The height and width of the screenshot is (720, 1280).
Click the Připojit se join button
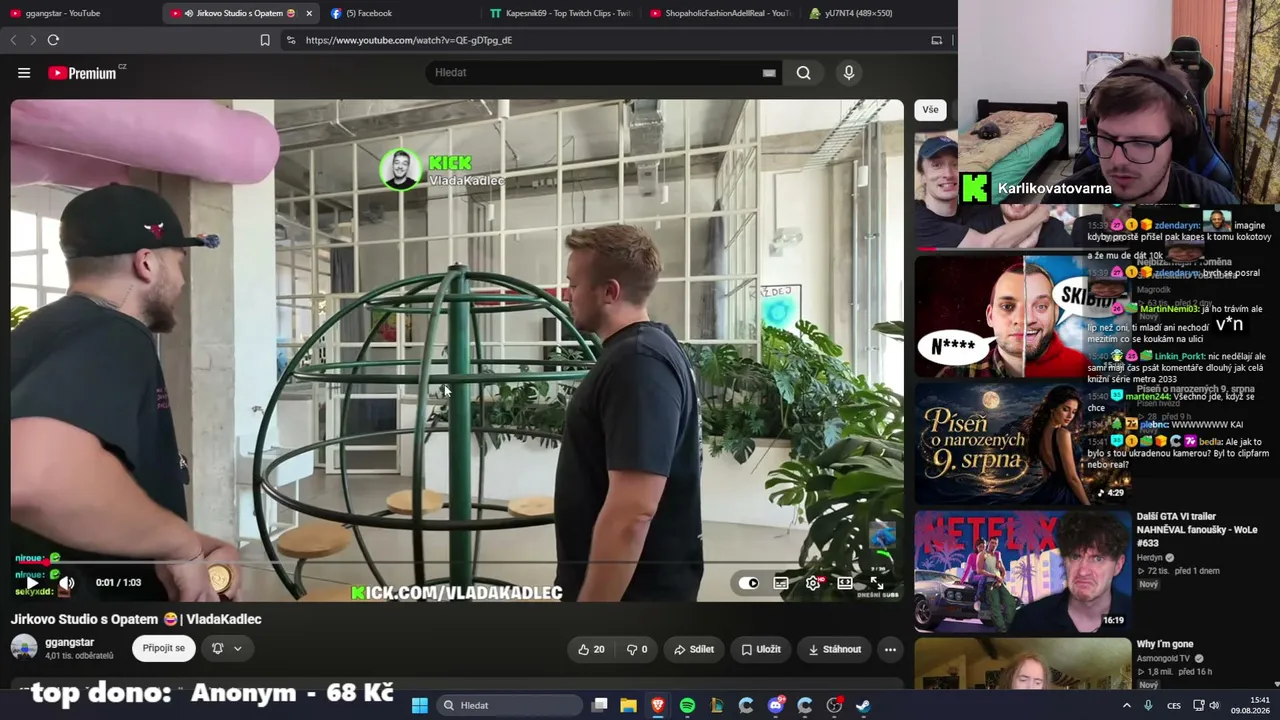(164, 649)
